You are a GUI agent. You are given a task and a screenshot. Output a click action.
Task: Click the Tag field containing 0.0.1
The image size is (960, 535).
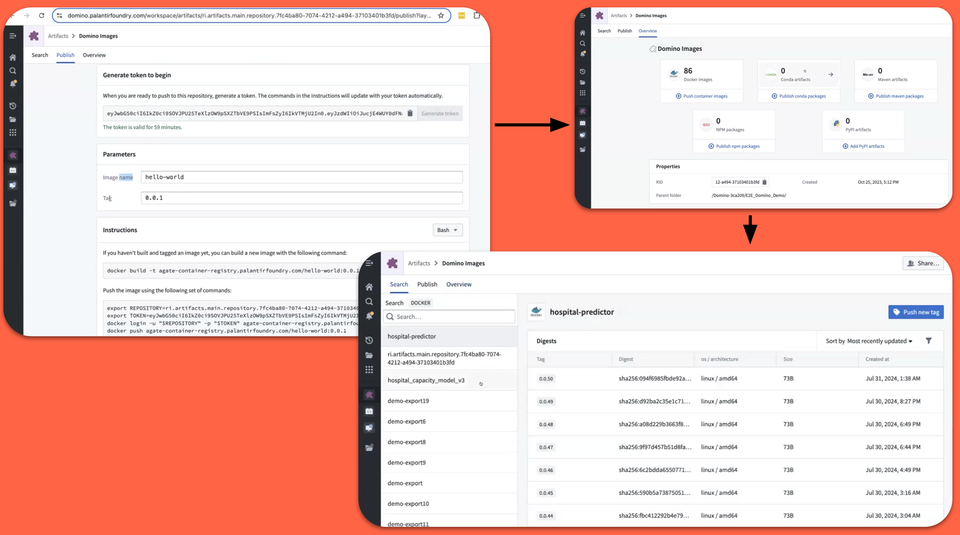point(302,198)
